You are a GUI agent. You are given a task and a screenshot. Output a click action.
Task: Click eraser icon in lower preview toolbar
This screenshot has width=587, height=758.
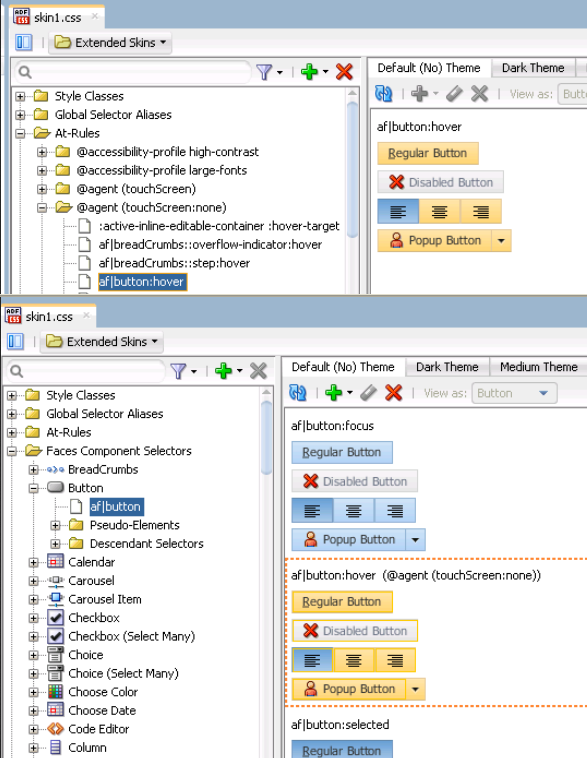pyautogui.click(x=368, y=393)
